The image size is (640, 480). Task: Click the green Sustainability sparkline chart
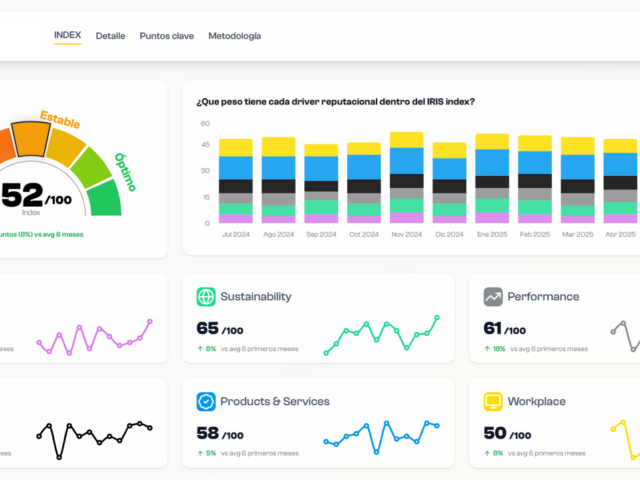point(380,335)
